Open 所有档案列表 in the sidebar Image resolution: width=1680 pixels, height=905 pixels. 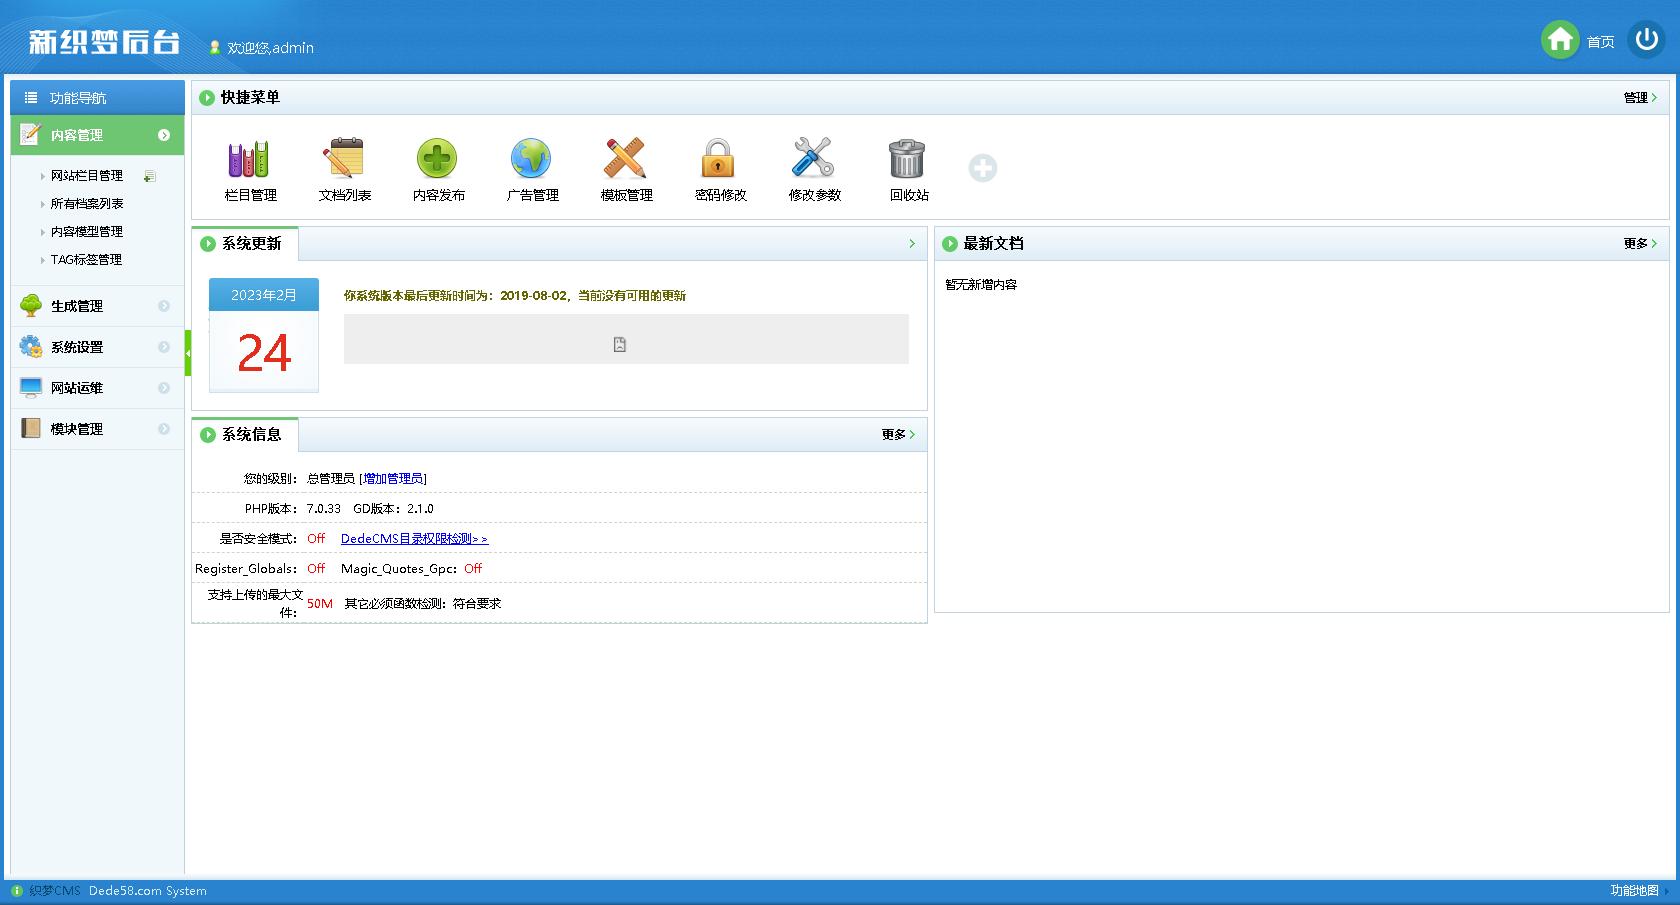coord(87,204)
